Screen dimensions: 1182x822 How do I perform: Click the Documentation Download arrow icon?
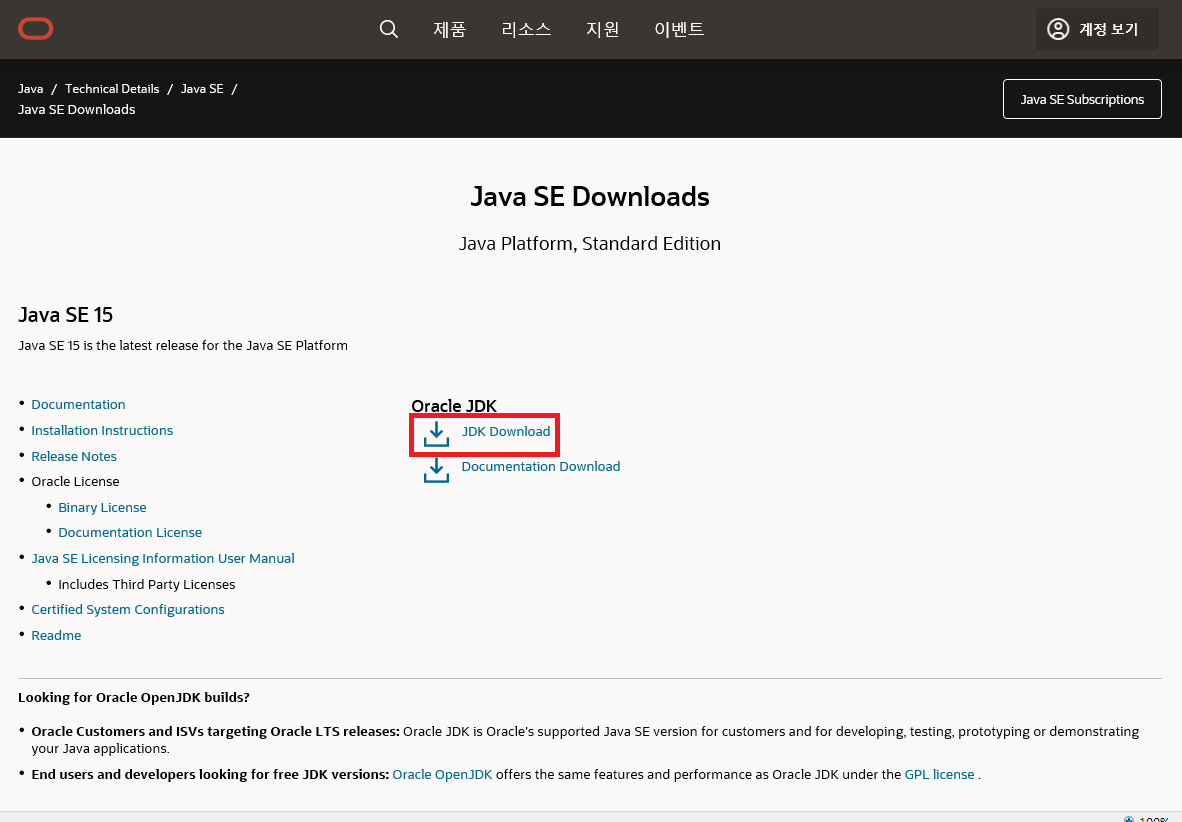[436, 470]
